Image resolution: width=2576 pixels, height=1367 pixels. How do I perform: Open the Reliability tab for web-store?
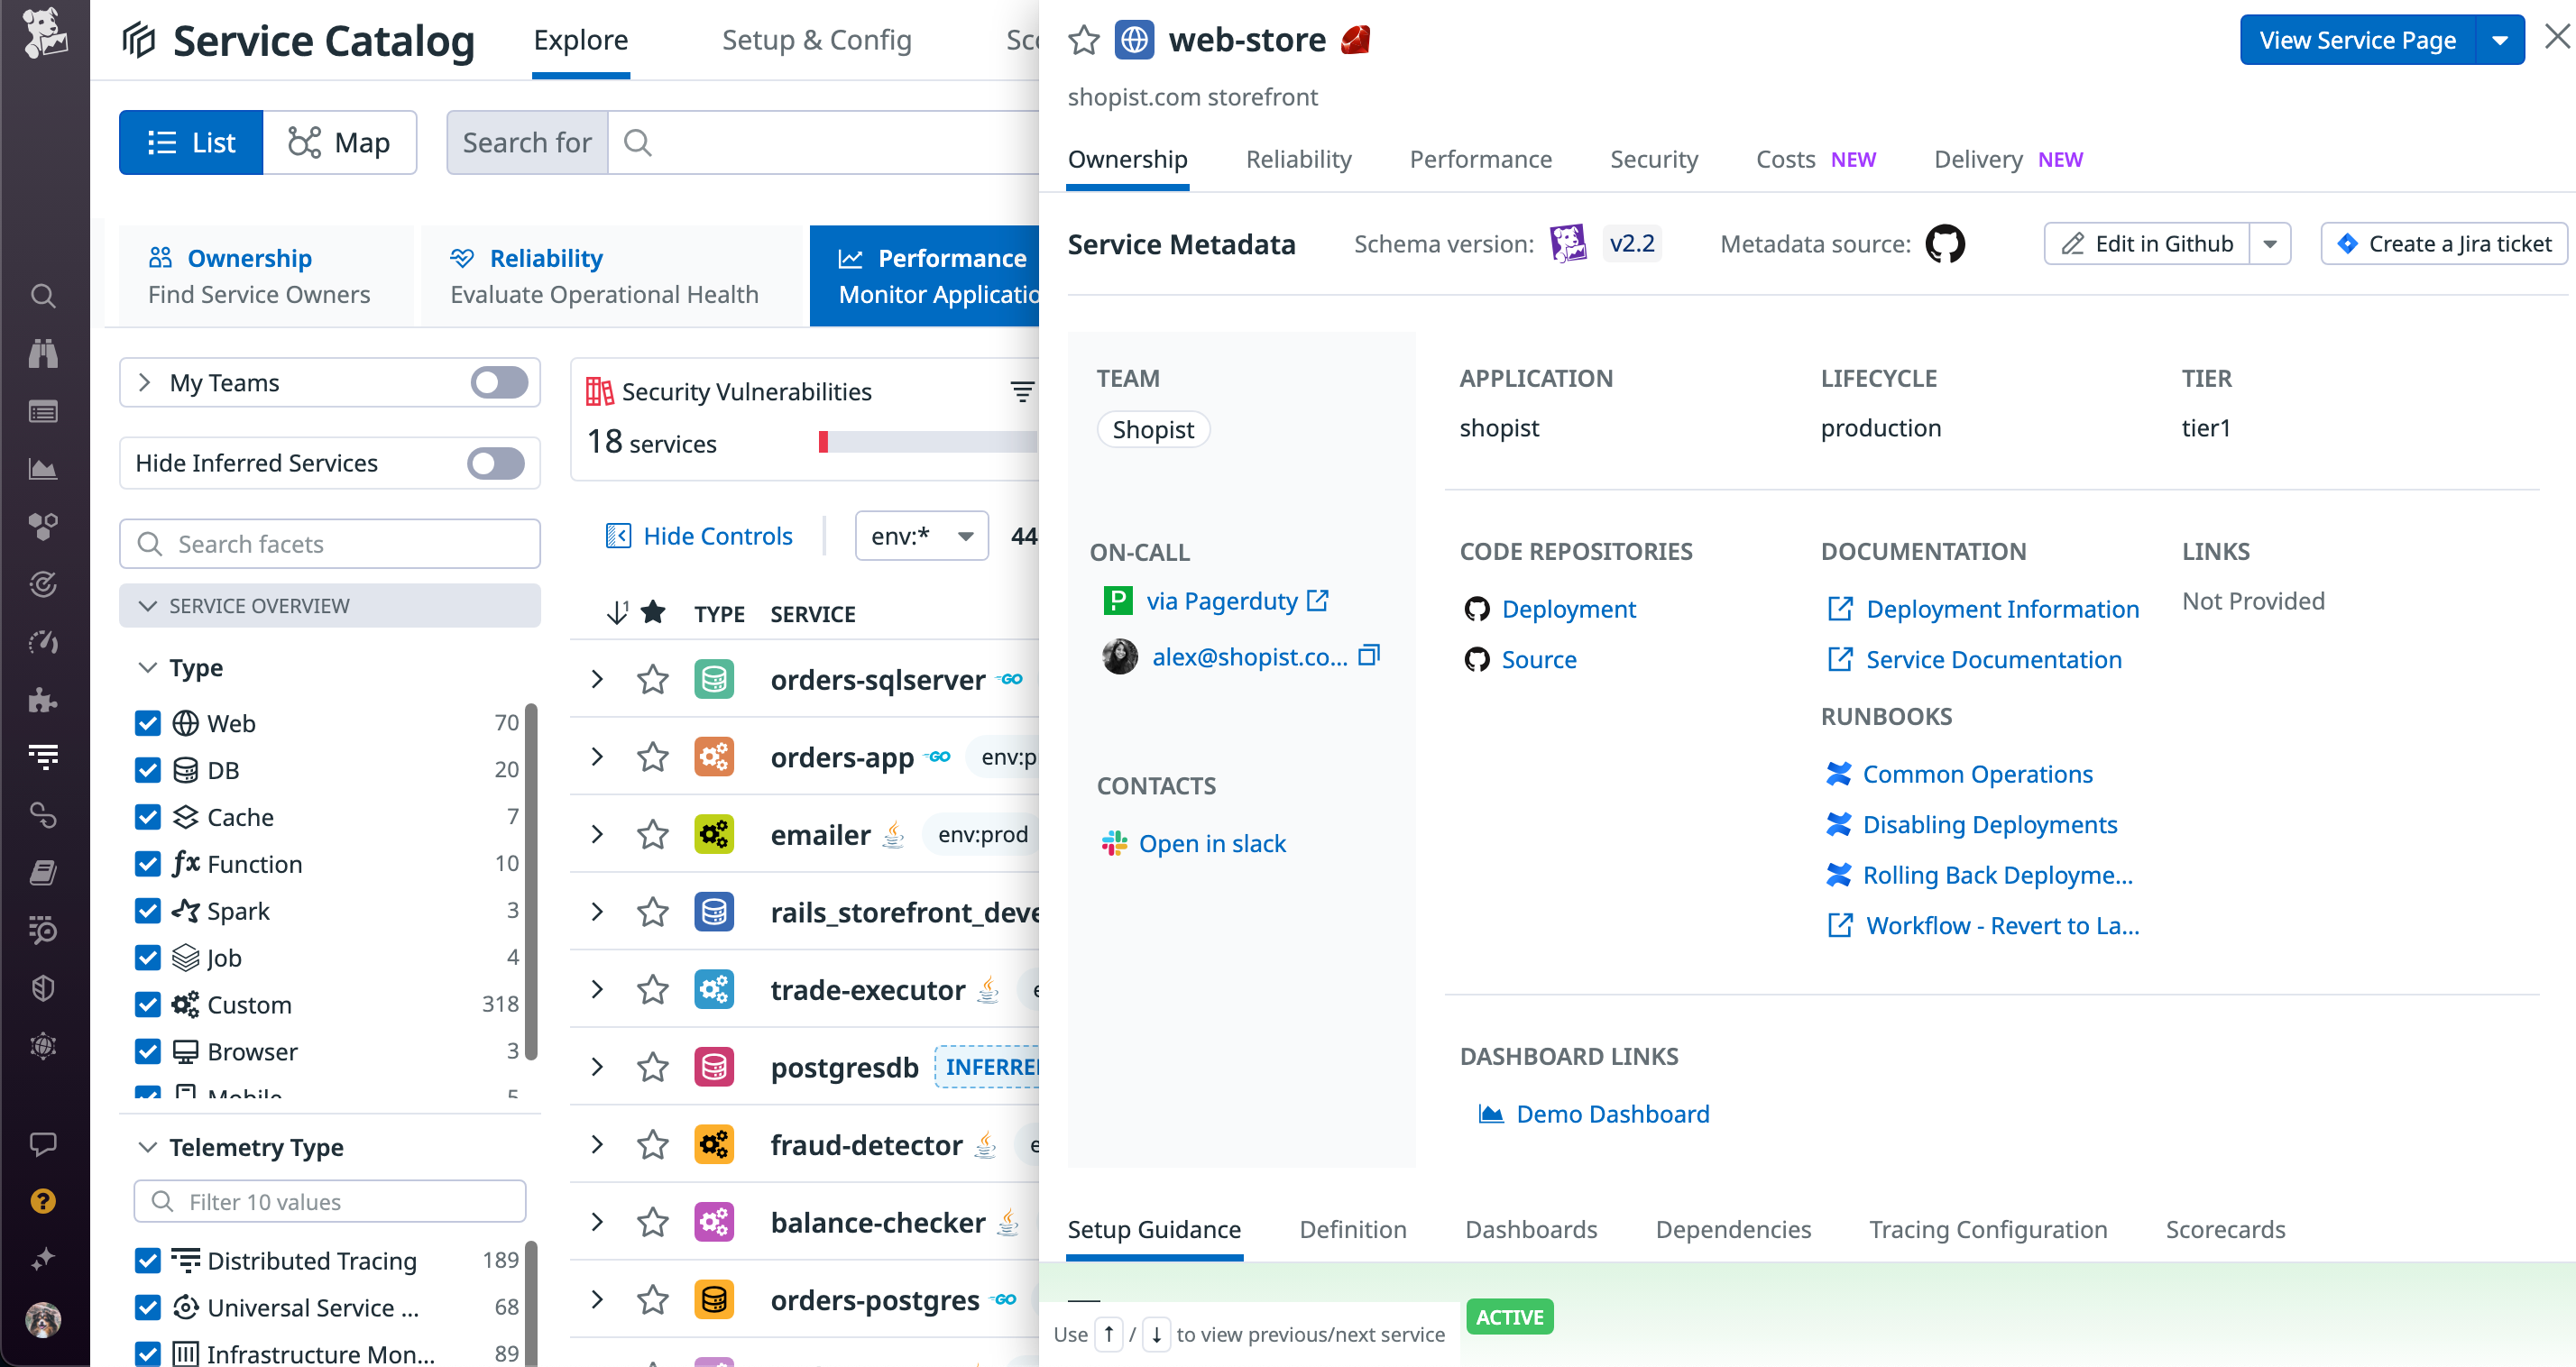tap(1298, 159)
